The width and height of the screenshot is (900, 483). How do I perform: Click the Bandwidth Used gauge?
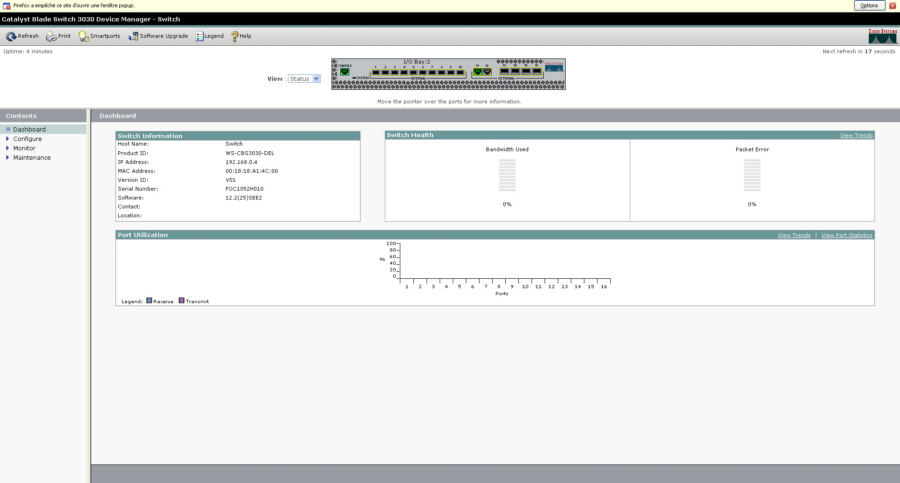pos(507,175)
